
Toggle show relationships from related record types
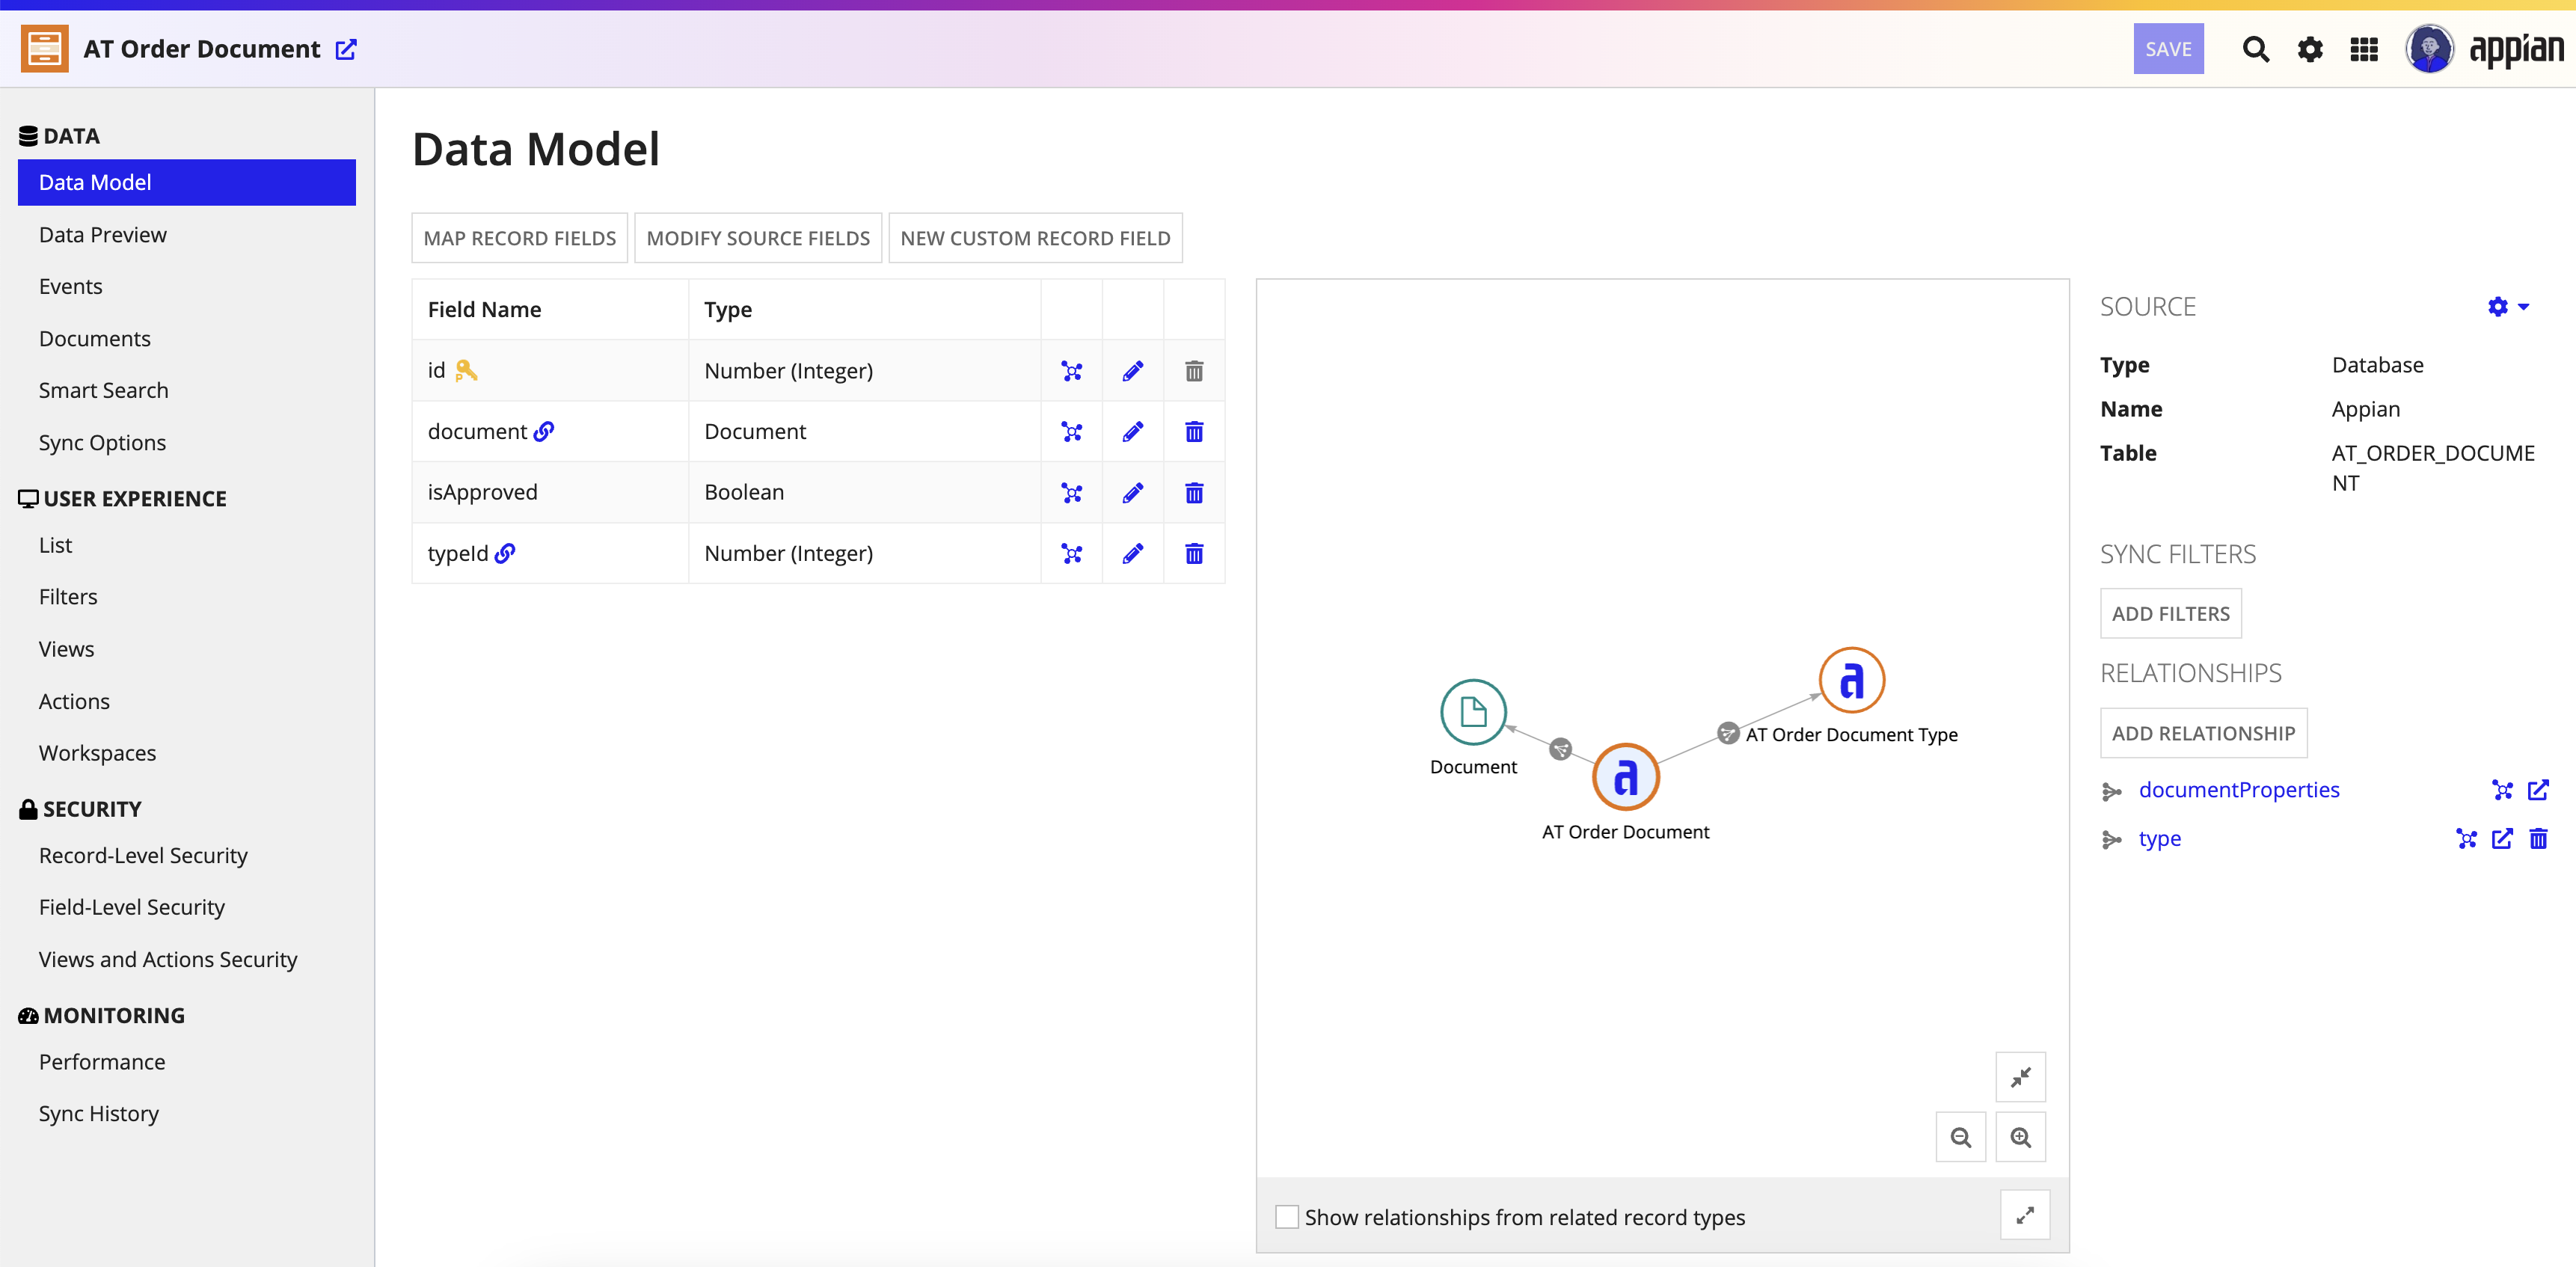coord(1287,1217)
